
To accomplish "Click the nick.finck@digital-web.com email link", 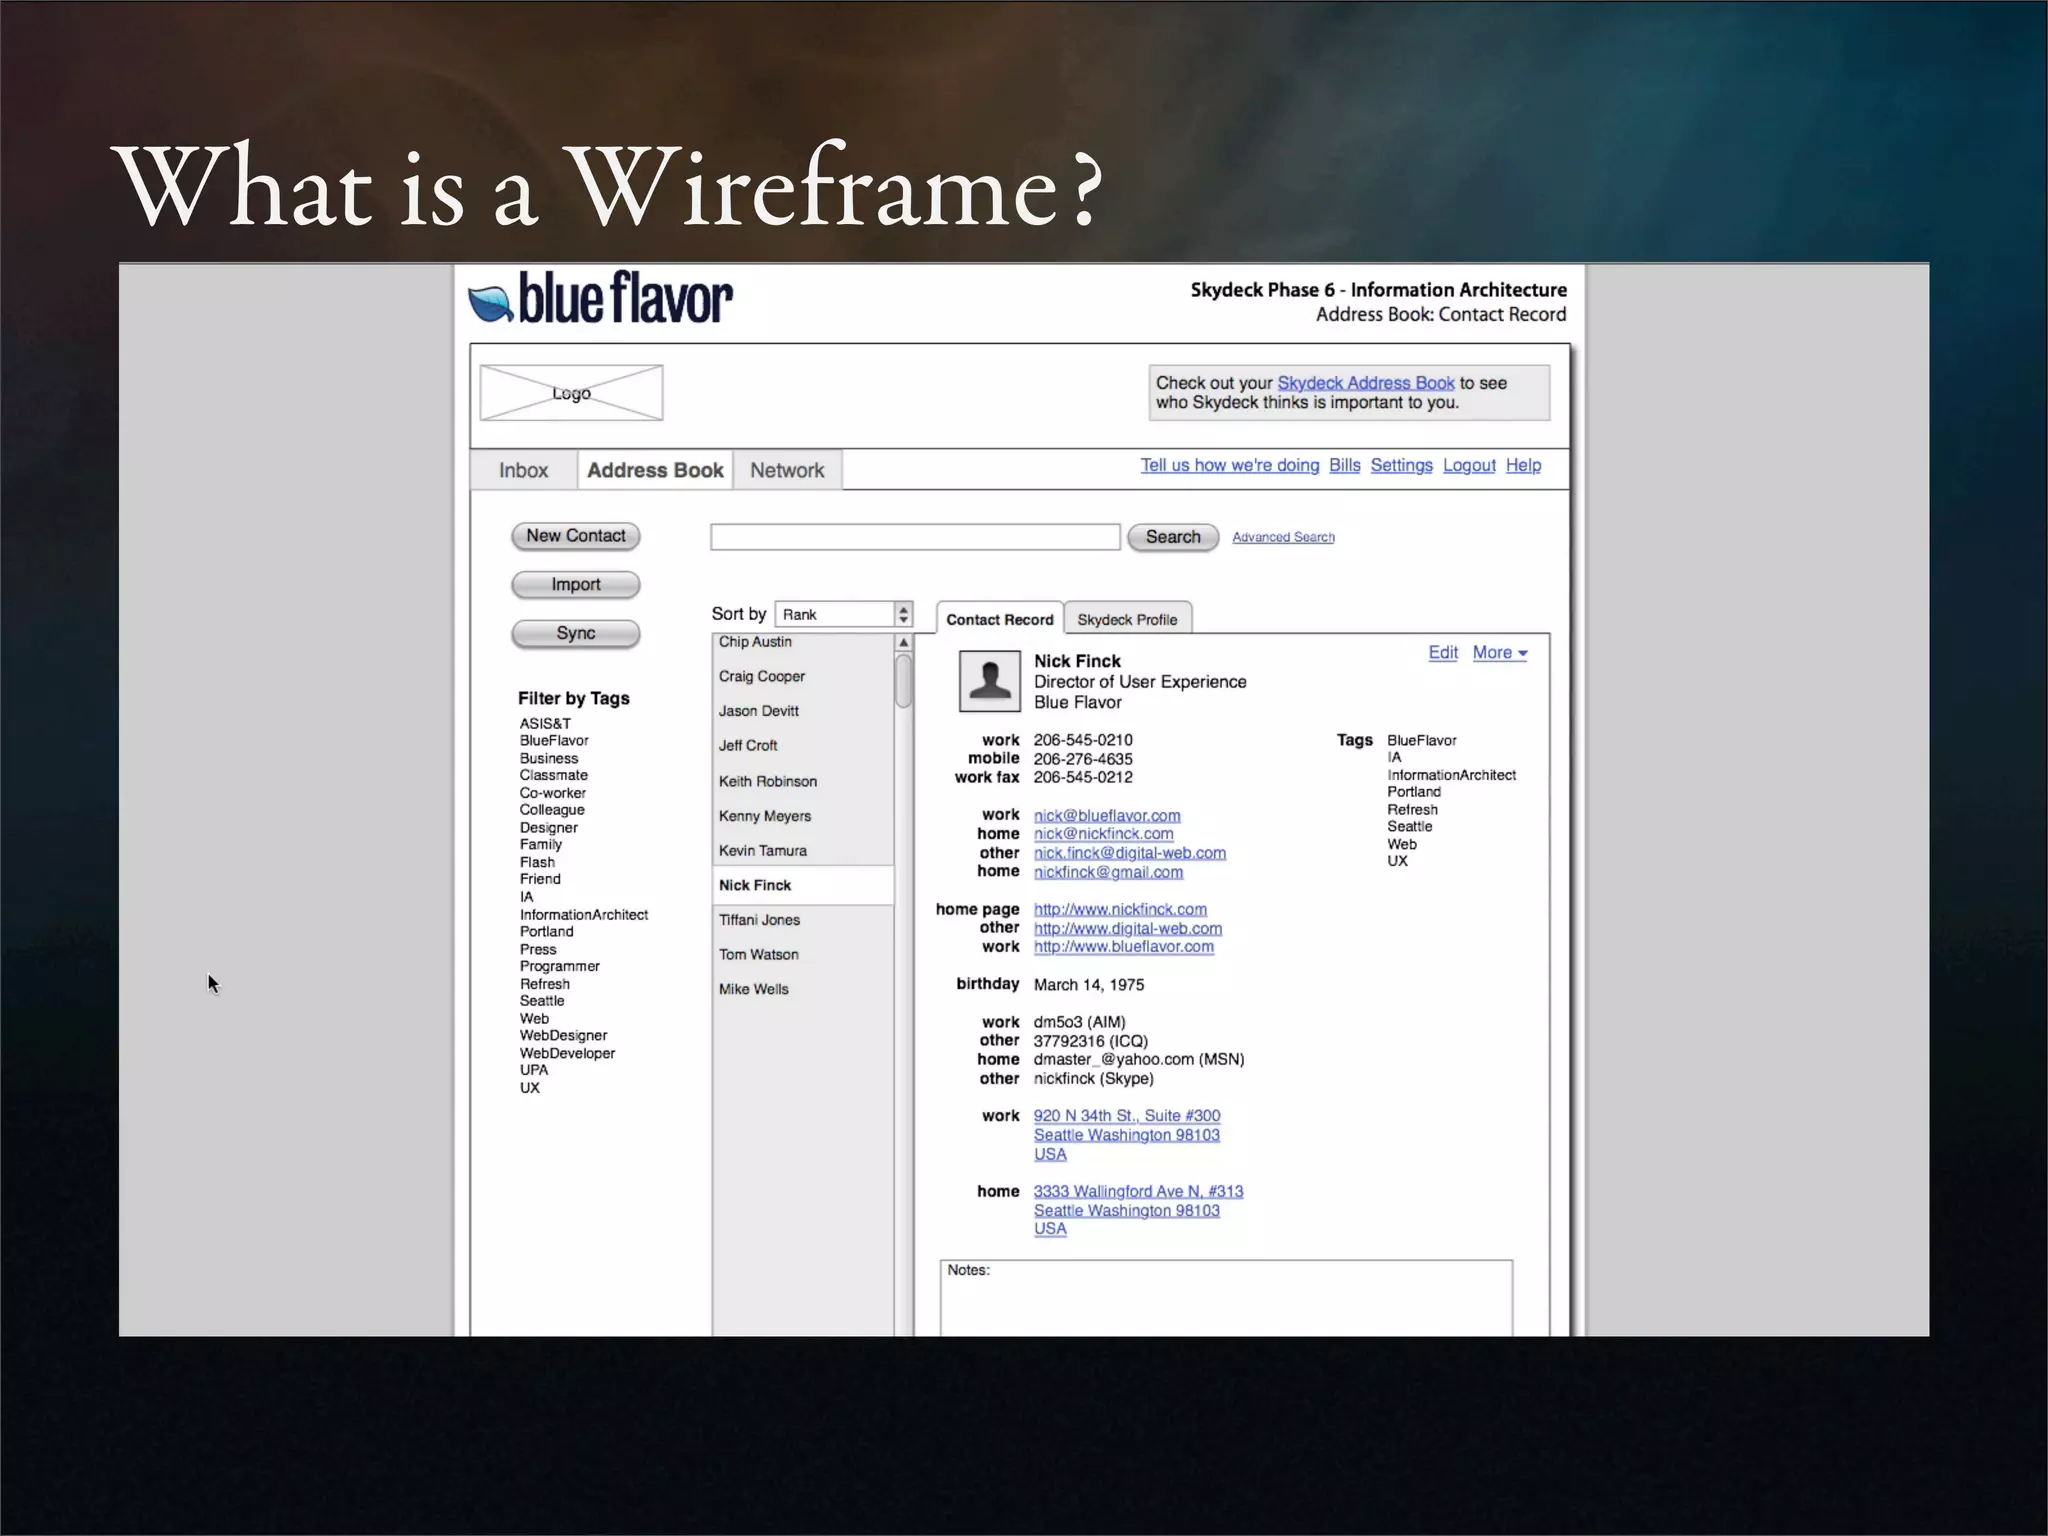I will pos(1129,853).
